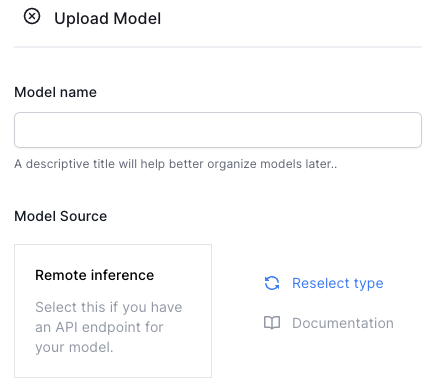Click the Reselect type link
Image resolution: width=435 pixels, height=392 pixels.
click(338, 283)
